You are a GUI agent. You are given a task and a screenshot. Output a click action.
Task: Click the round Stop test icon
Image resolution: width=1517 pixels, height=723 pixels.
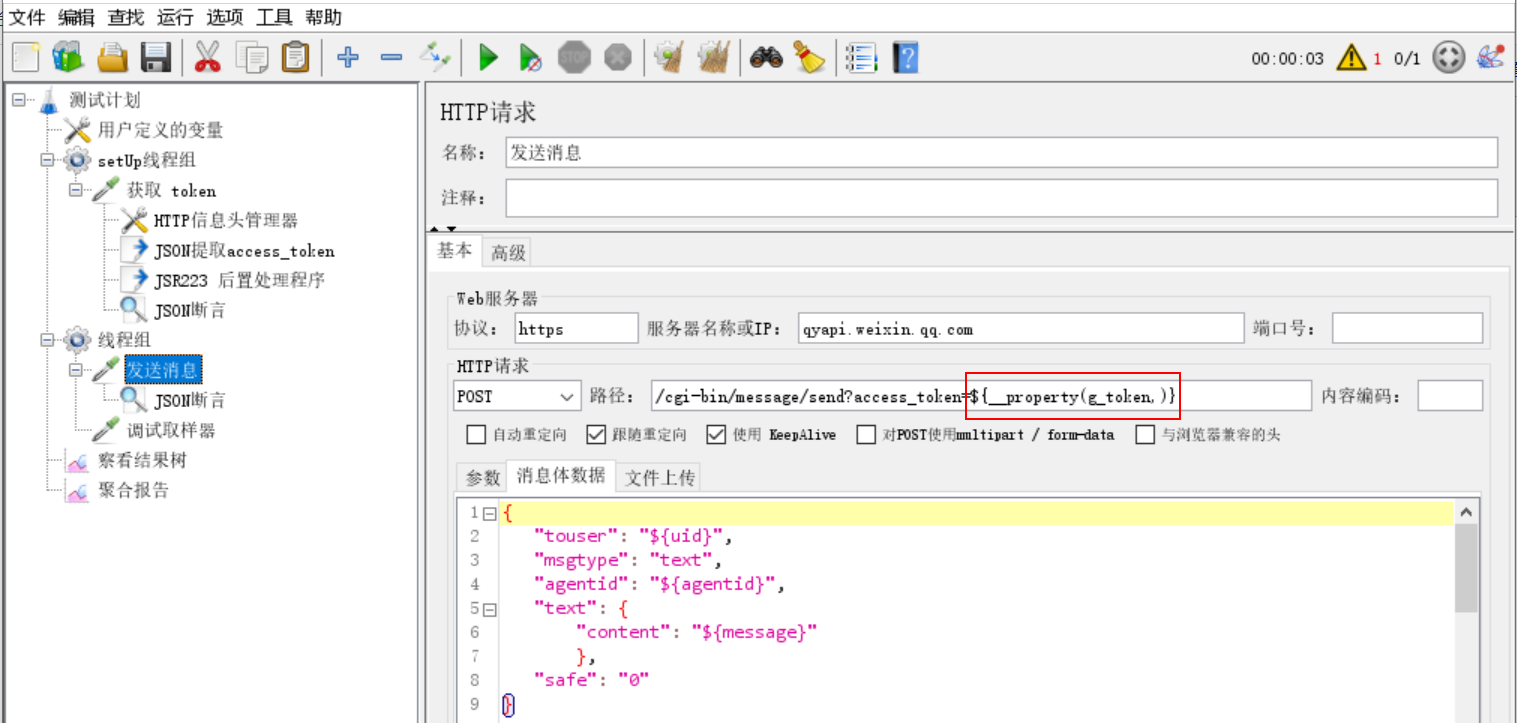574,57
